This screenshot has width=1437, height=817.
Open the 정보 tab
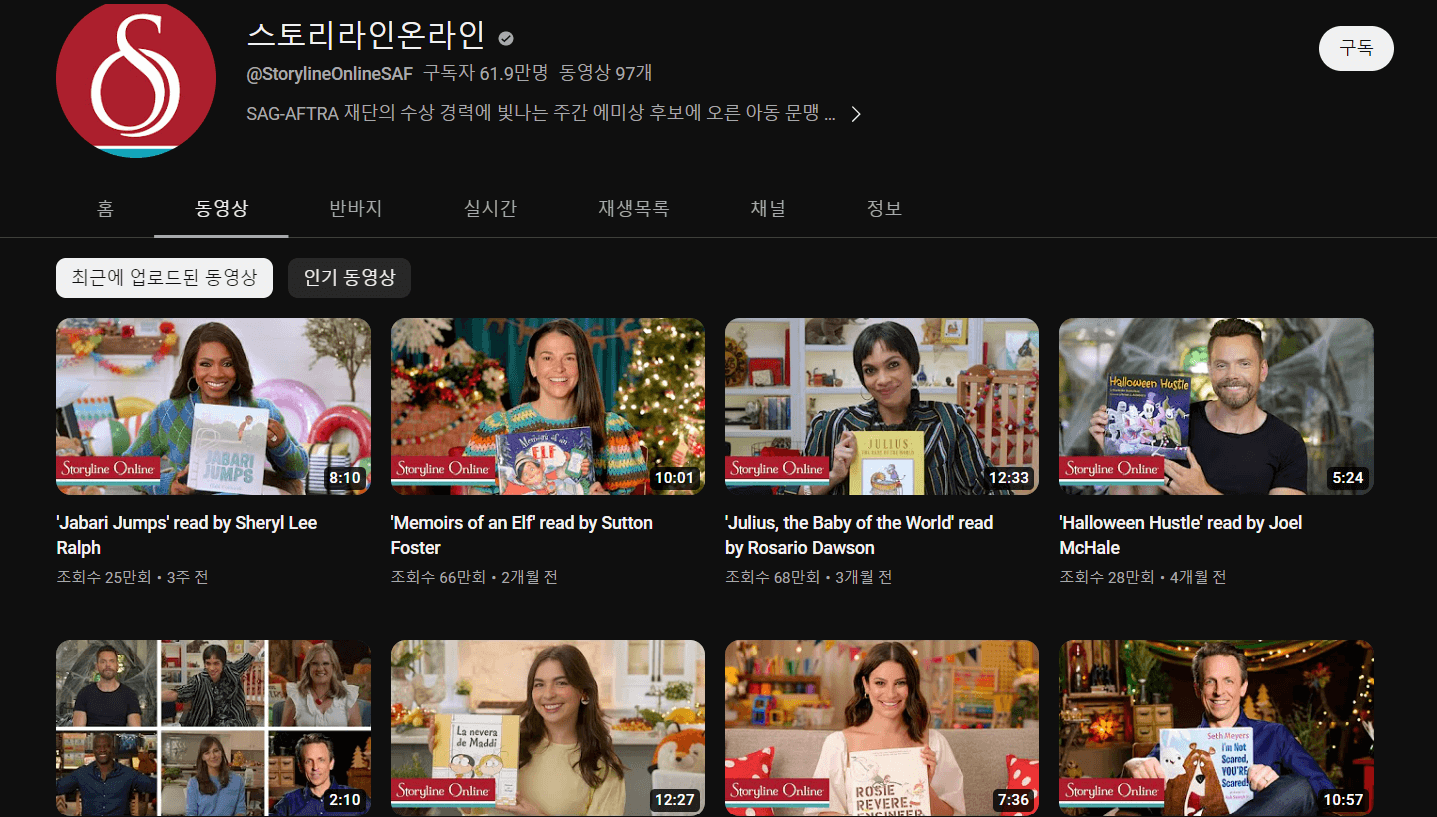coord(884,209)
